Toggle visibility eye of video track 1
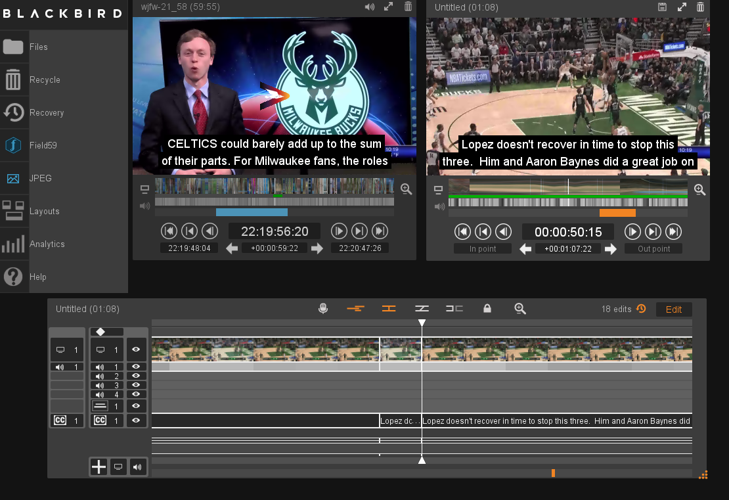Image resolution: width=729 pixels, height=500 pixels. point(136,350)
